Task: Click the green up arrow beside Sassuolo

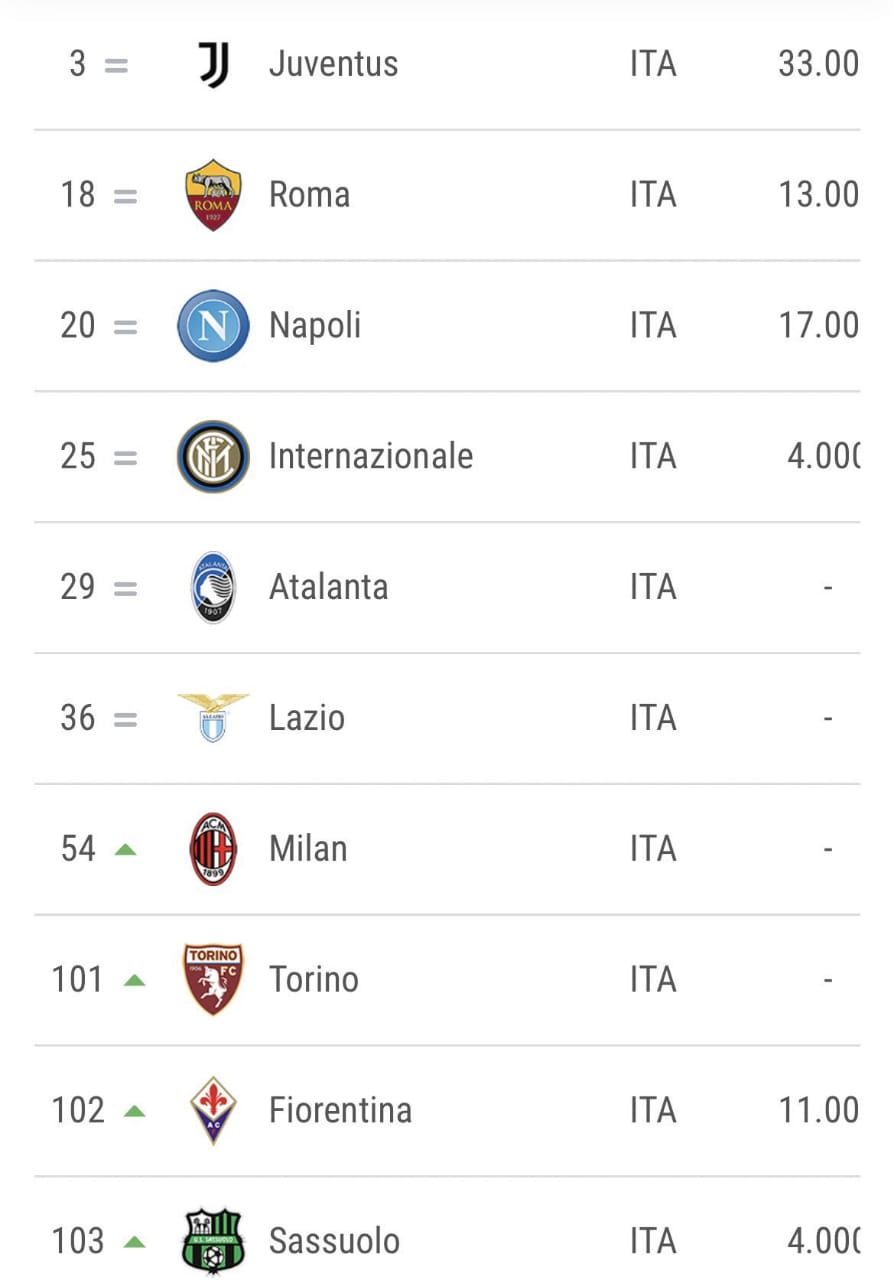Action: pyautogui.click(x=134, y=1242)
